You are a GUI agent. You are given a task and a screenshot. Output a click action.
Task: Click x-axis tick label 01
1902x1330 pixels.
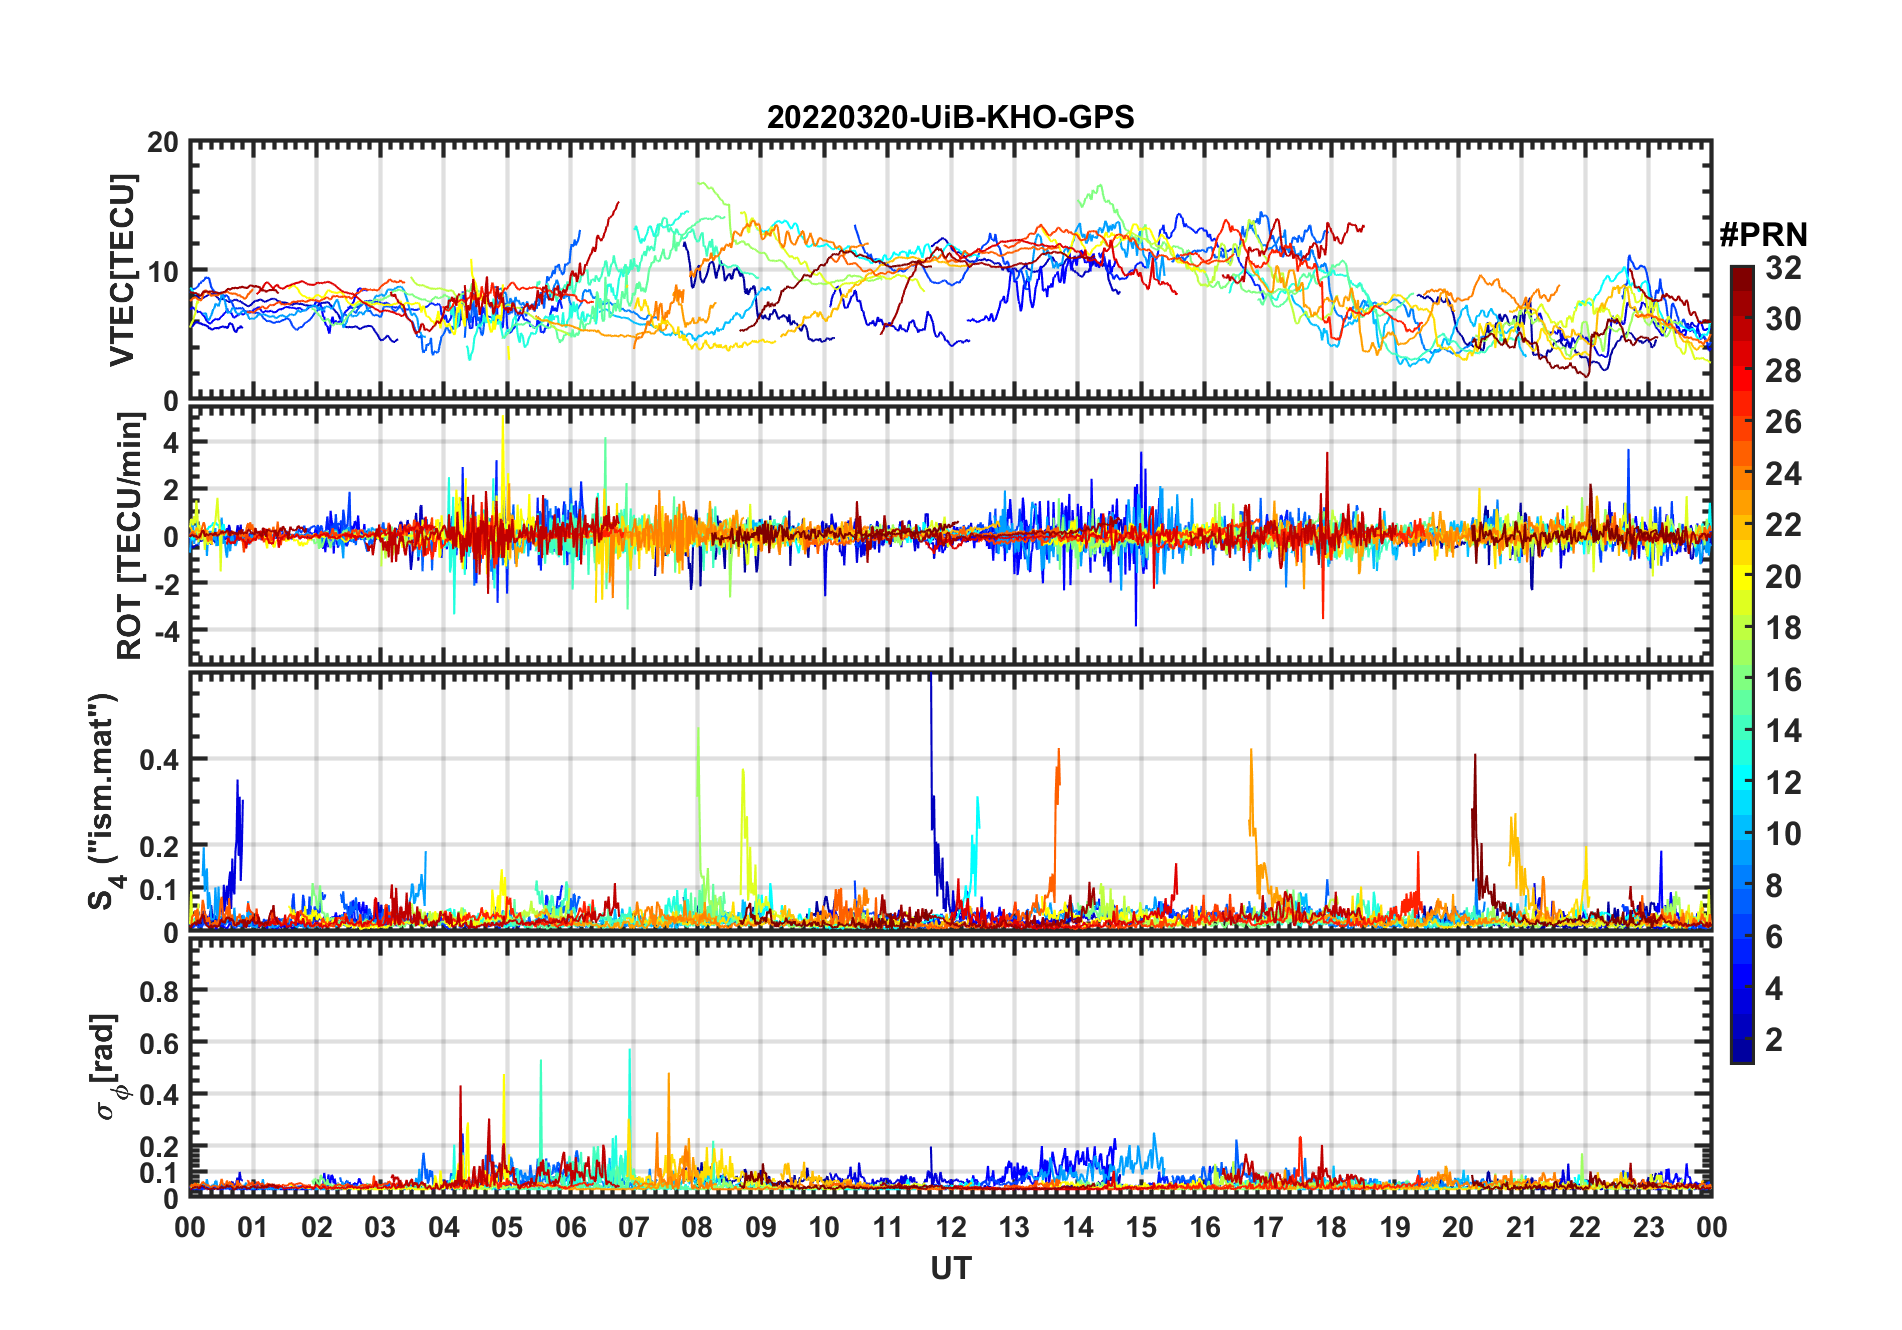[x=253, y=1227]
